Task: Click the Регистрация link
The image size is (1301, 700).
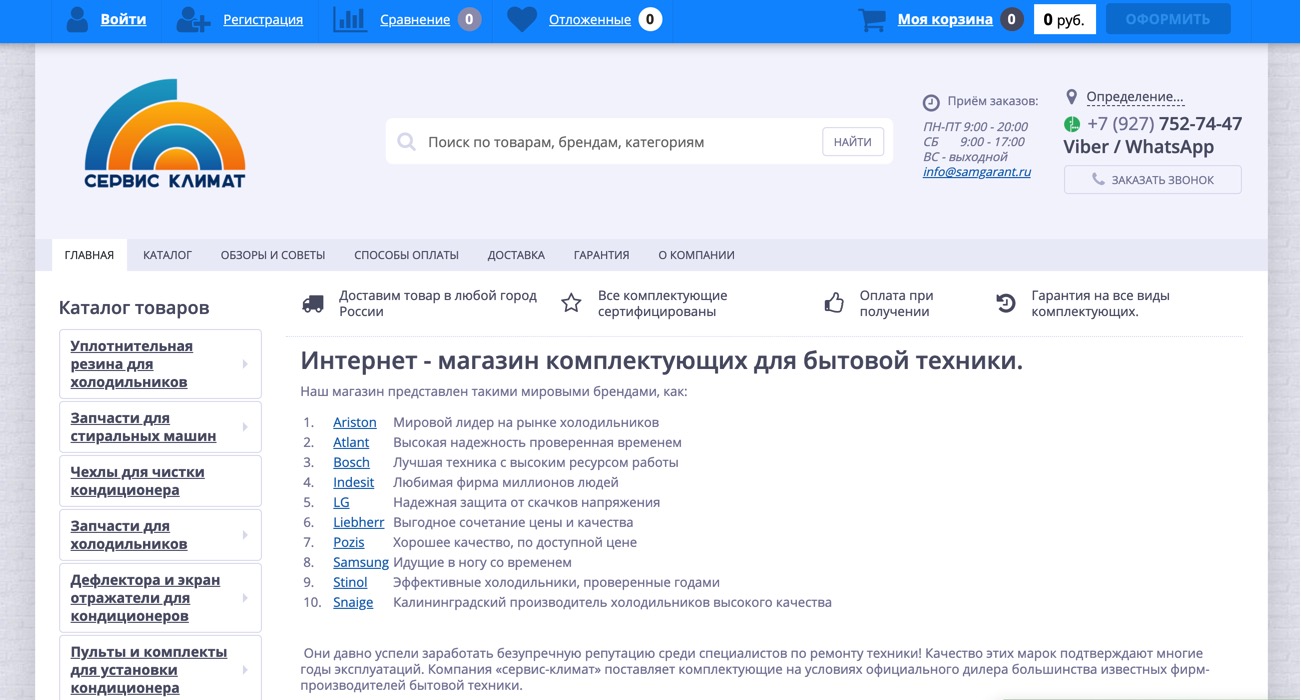Action: [263, 19]
